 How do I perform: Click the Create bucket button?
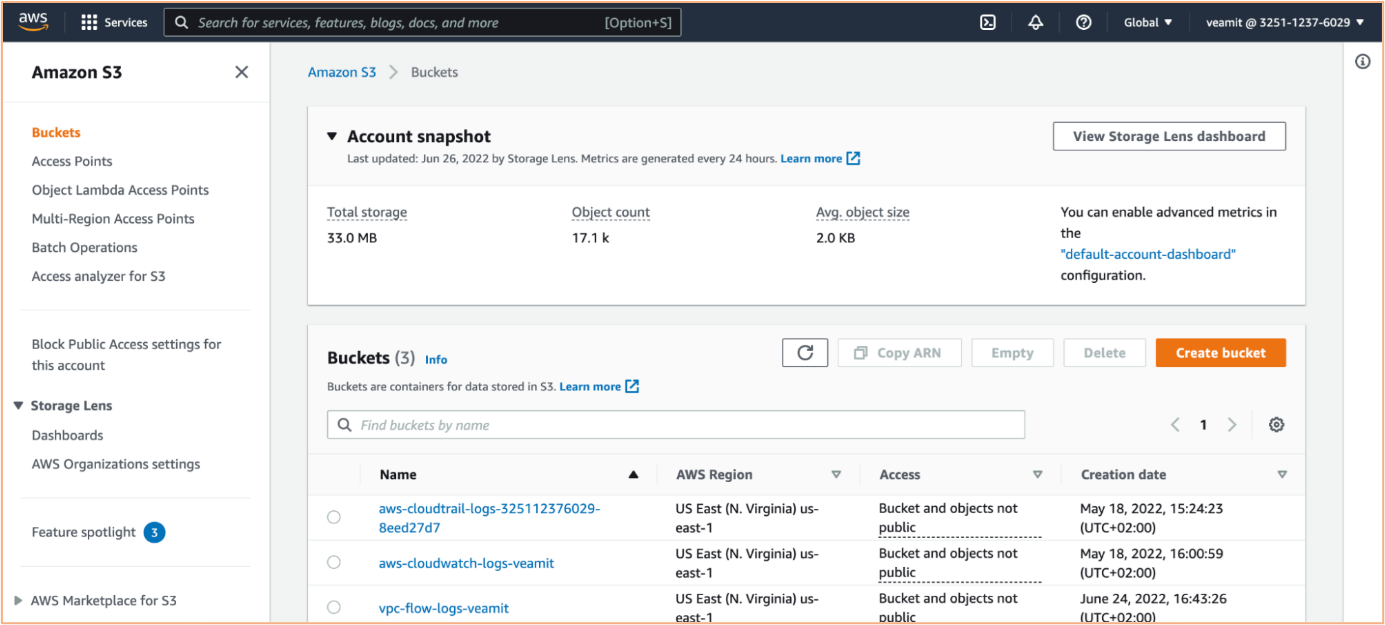pos(1221,353)
